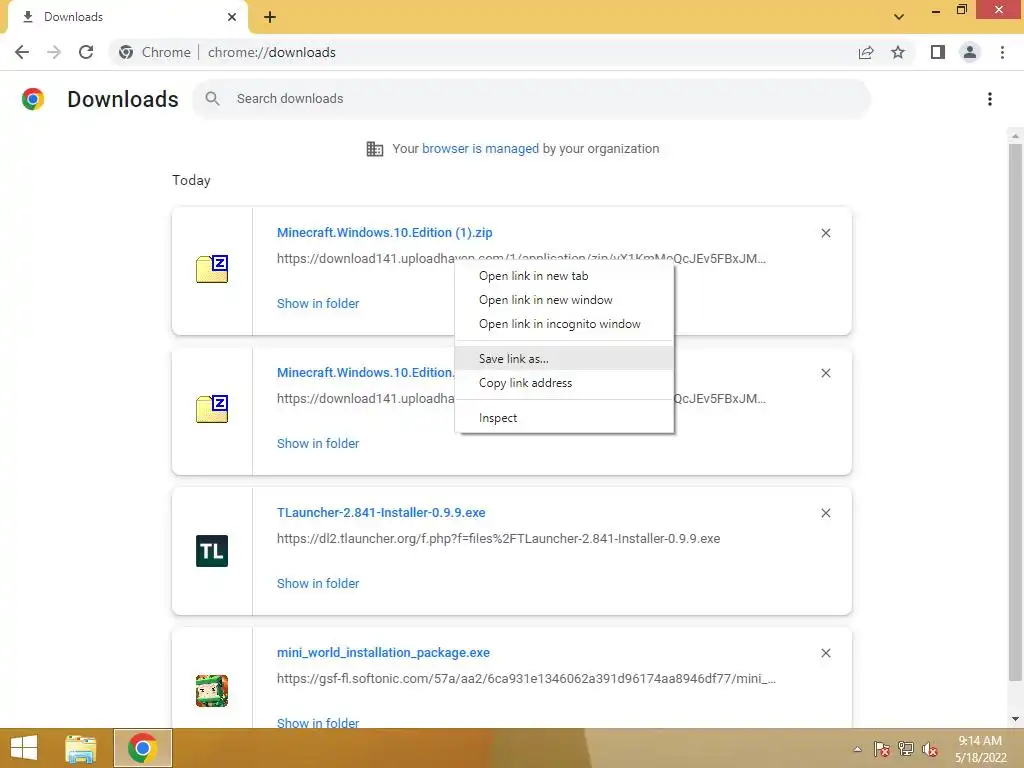Image resolution: width=1024 pixels, height=768 pixels.
Task: Click the scrollbar up arrow
Action: coord(1015,136)
